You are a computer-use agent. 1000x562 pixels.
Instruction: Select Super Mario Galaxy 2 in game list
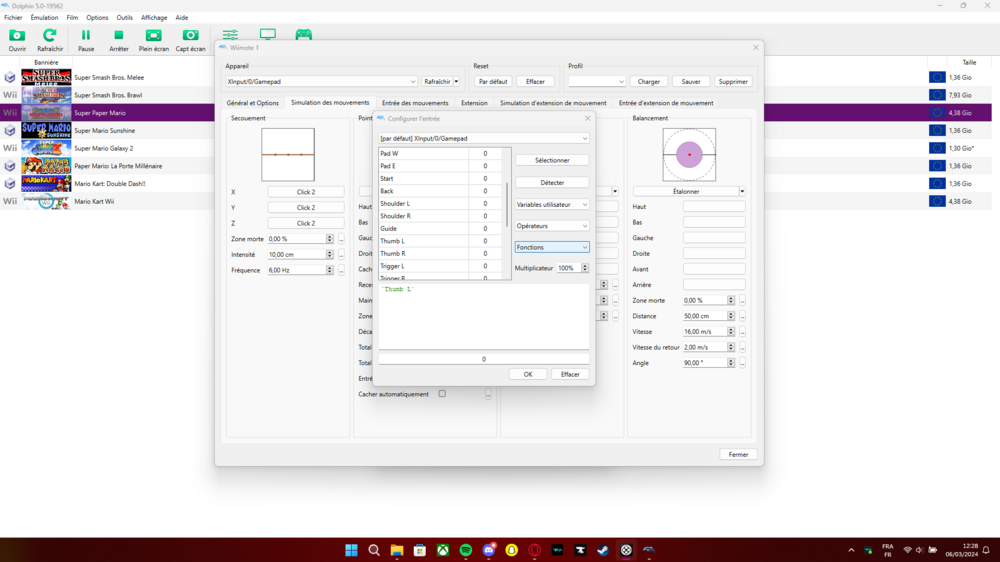[x=103, y=148]
